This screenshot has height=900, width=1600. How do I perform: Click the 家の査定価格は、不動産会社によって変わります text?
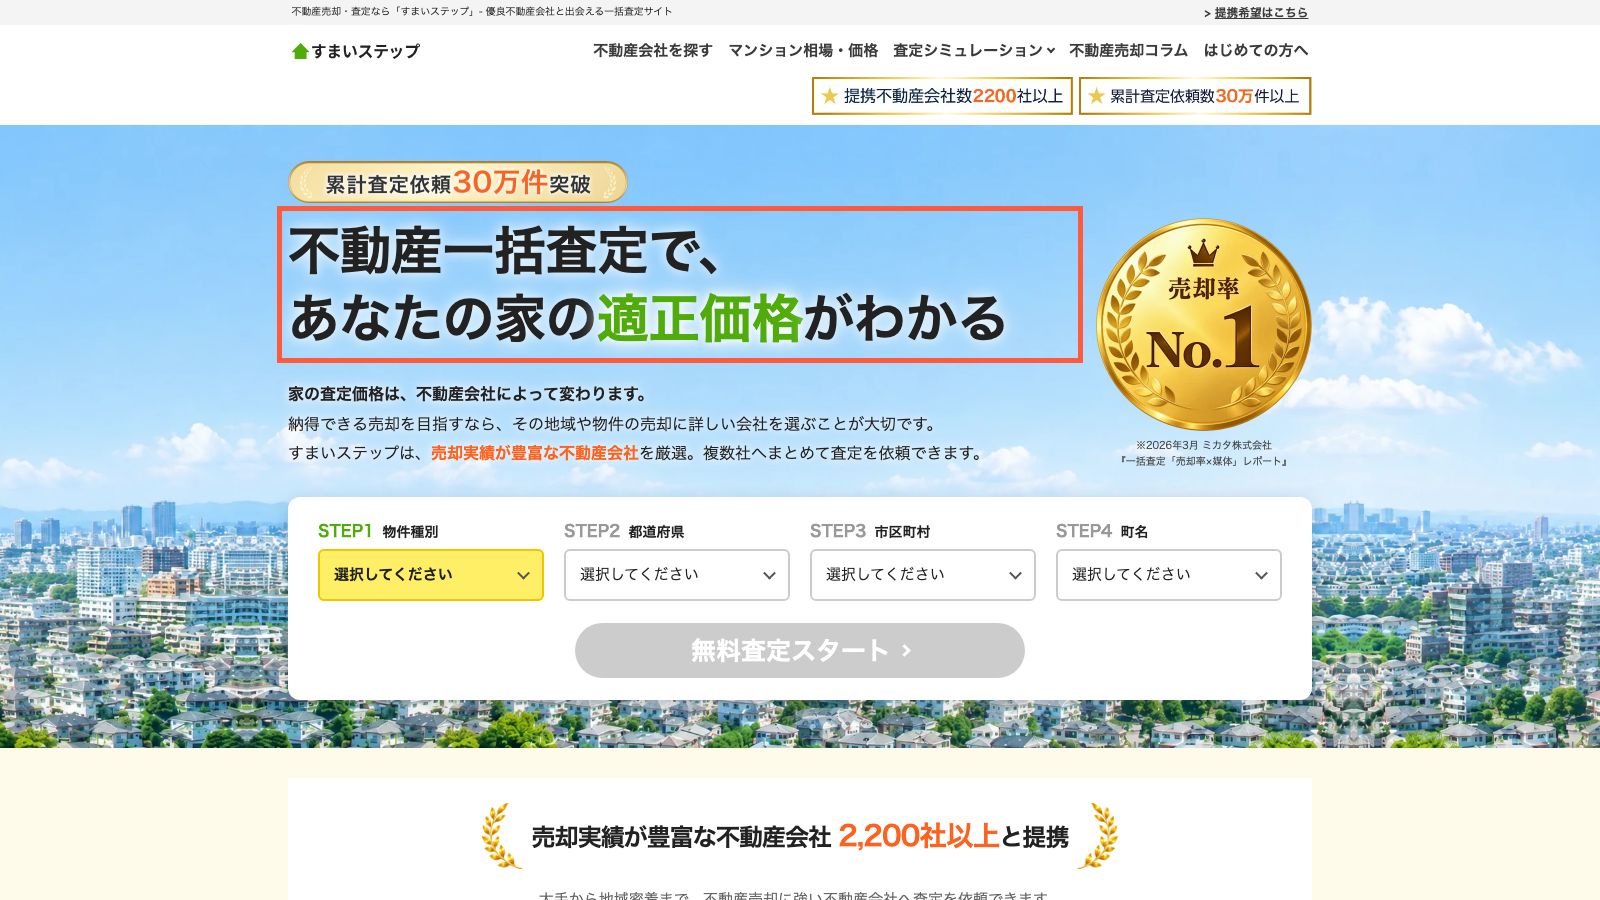point(468,394)
